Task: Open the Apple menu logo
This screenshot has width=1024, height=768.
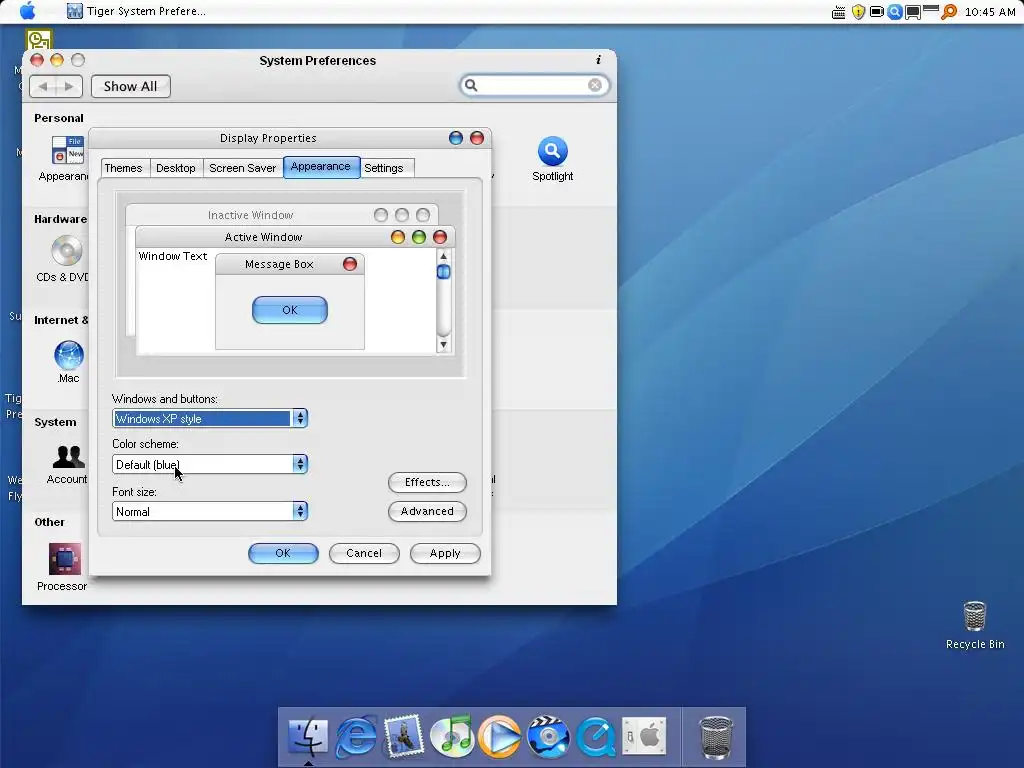Action: 27,11
